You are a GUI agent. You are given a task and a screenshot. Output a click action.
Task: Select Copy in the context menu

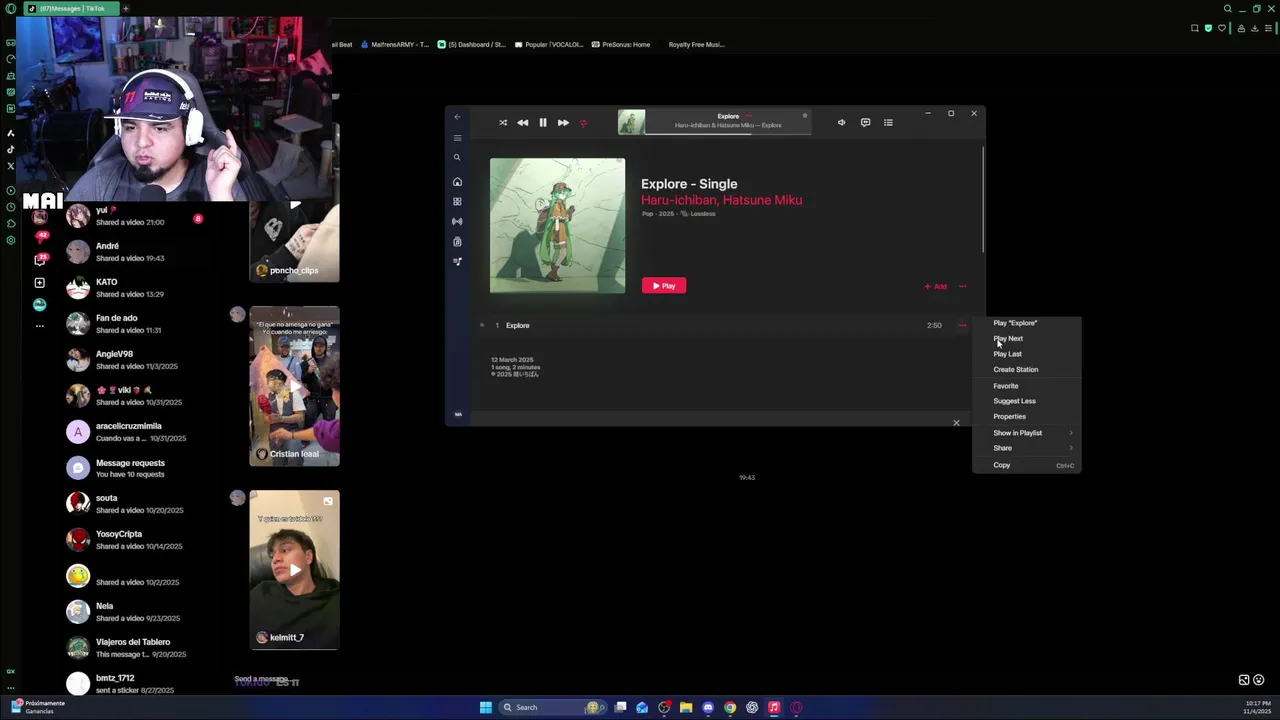click(x=1027, y=465)
